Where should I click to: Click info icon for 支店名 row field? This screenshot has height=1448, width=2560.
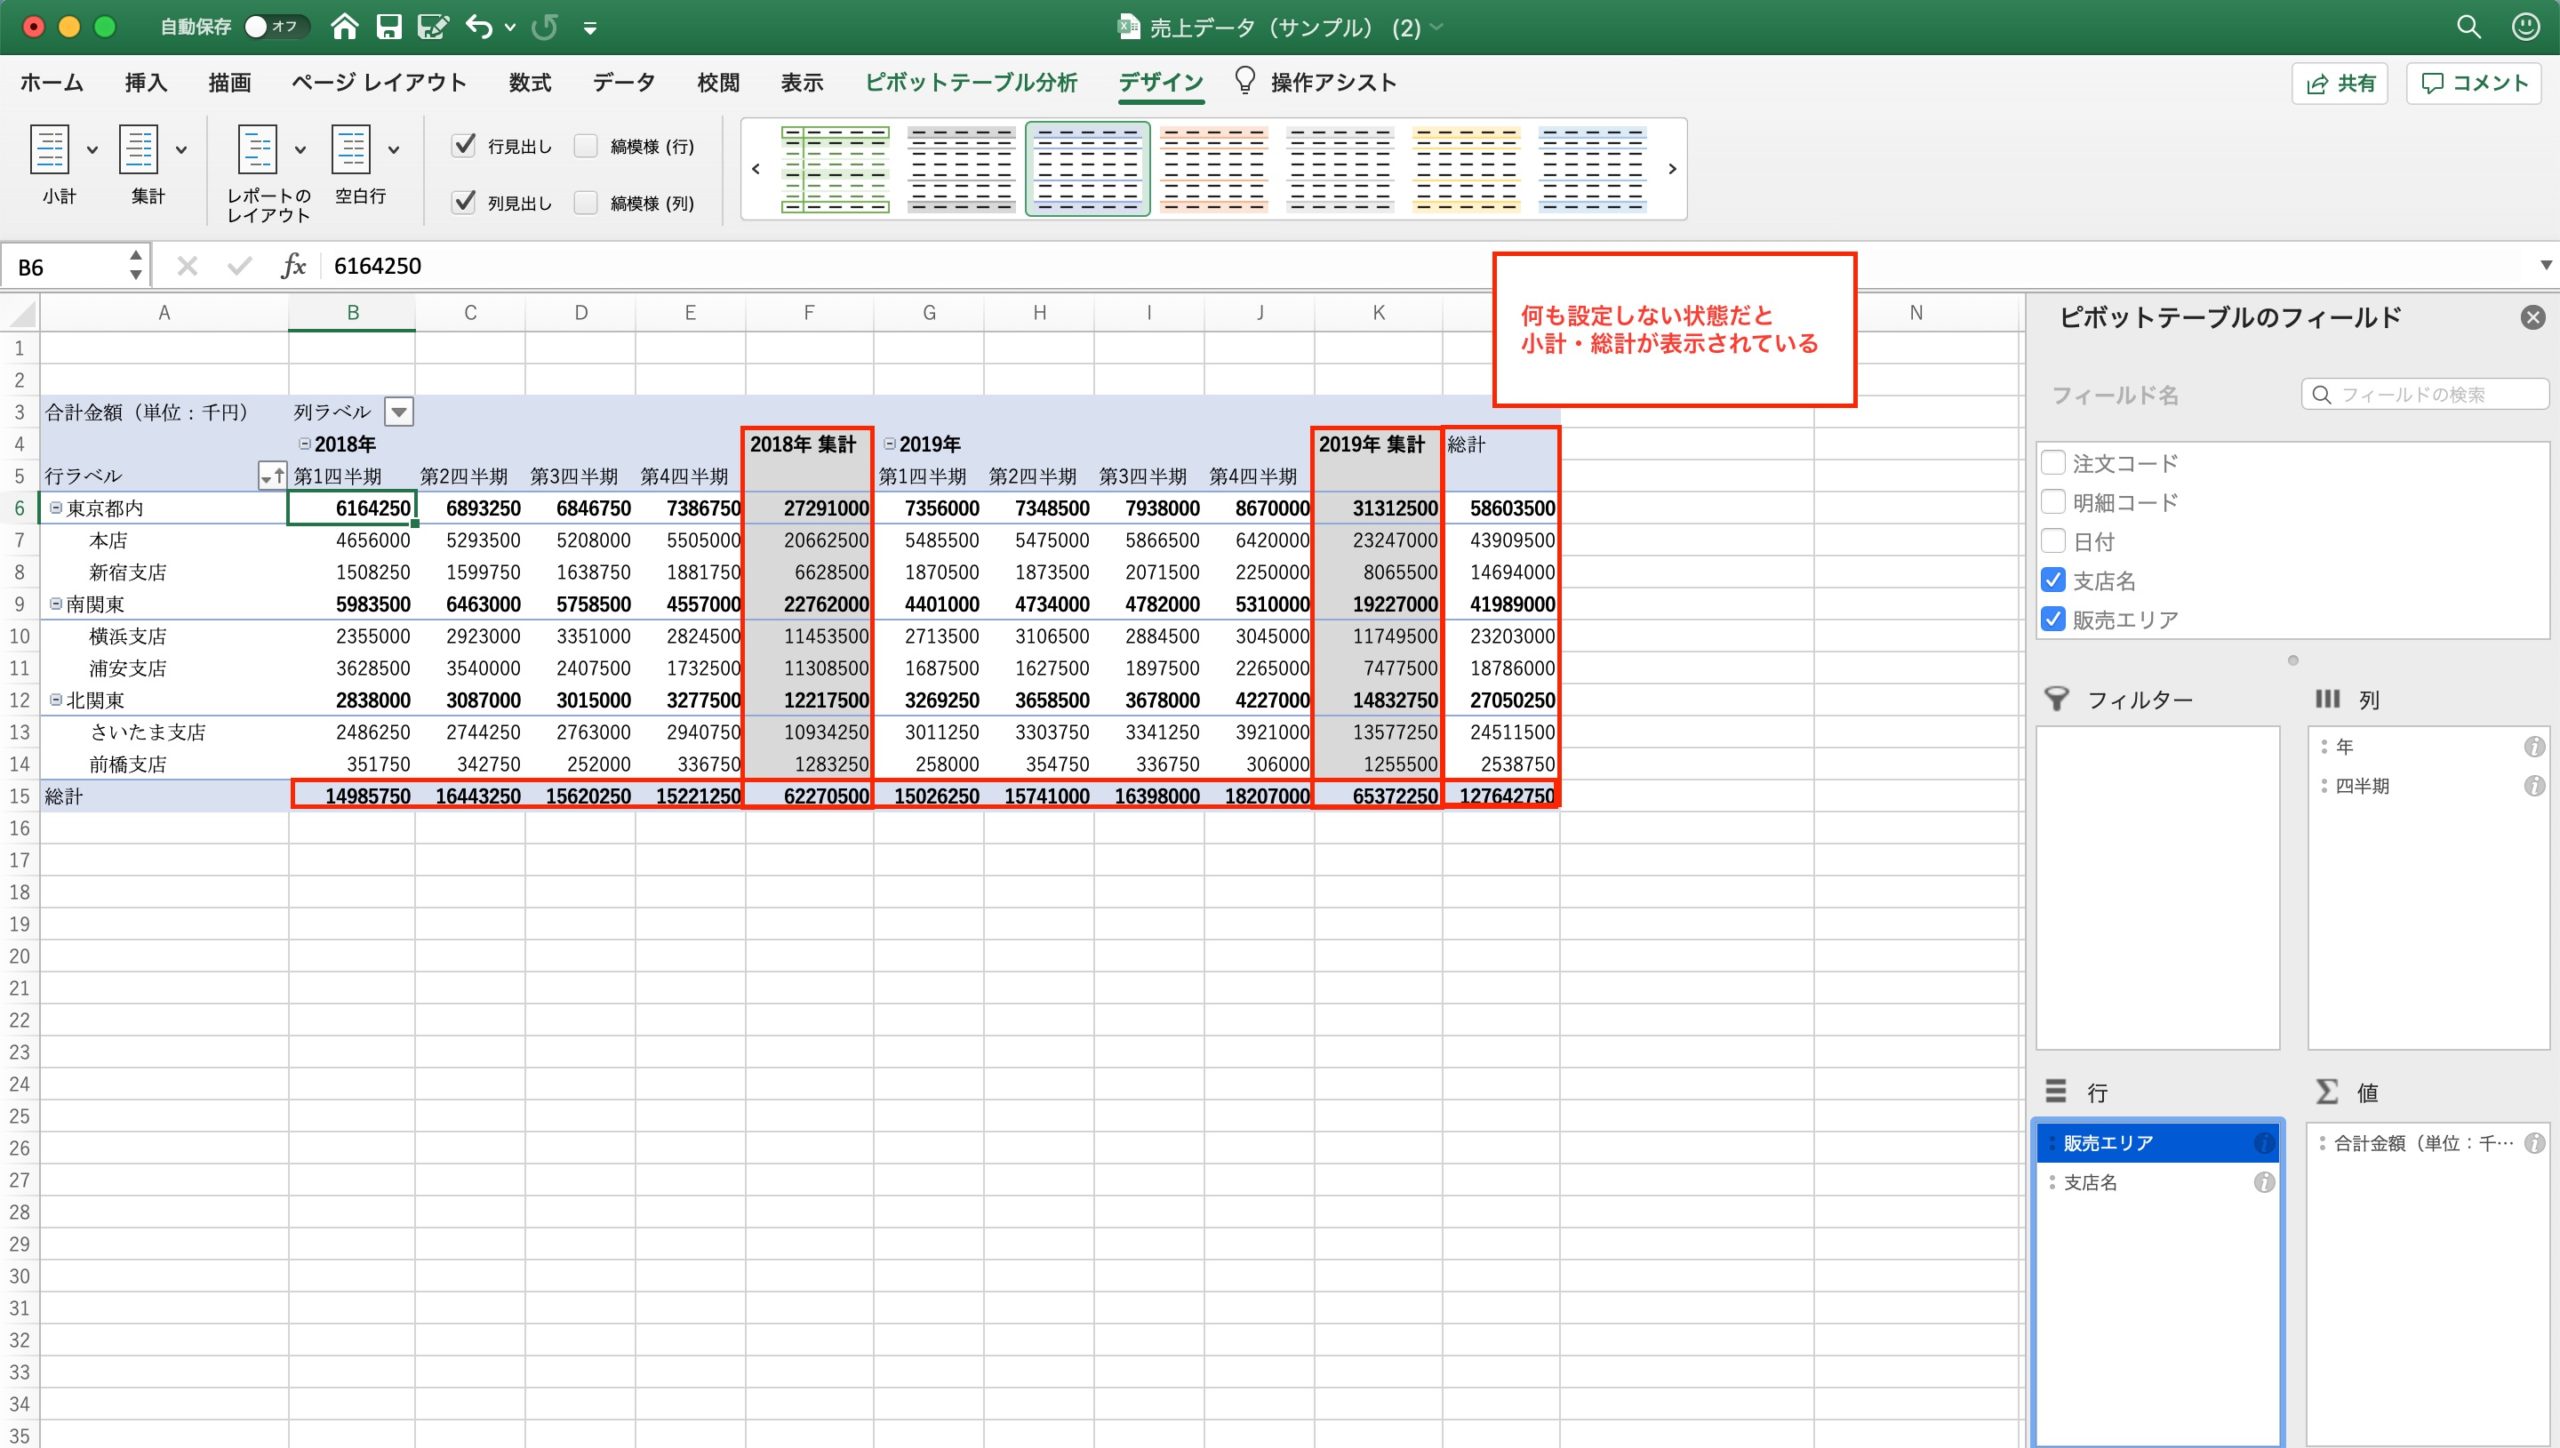tap(2264, 1182)
